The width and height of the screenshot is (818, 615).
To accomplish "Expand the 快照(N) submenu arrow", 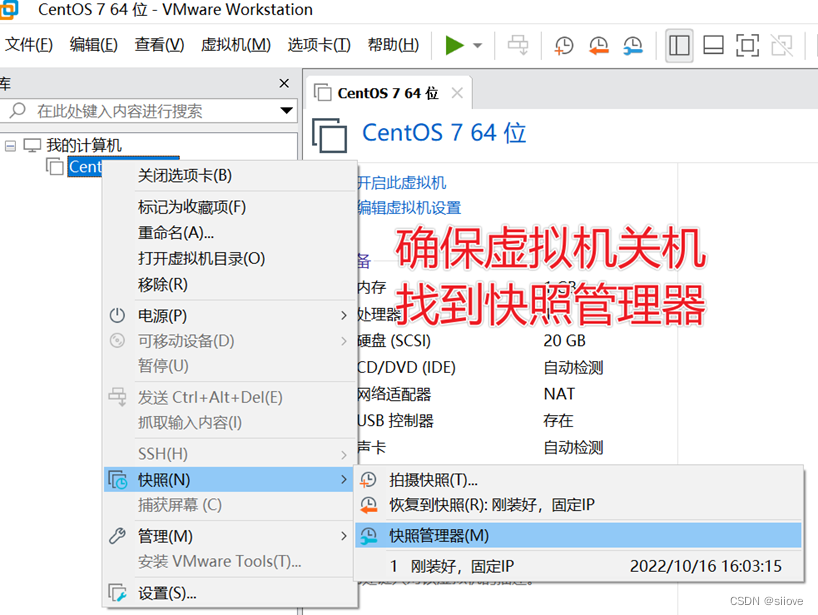I will point(343,479).
